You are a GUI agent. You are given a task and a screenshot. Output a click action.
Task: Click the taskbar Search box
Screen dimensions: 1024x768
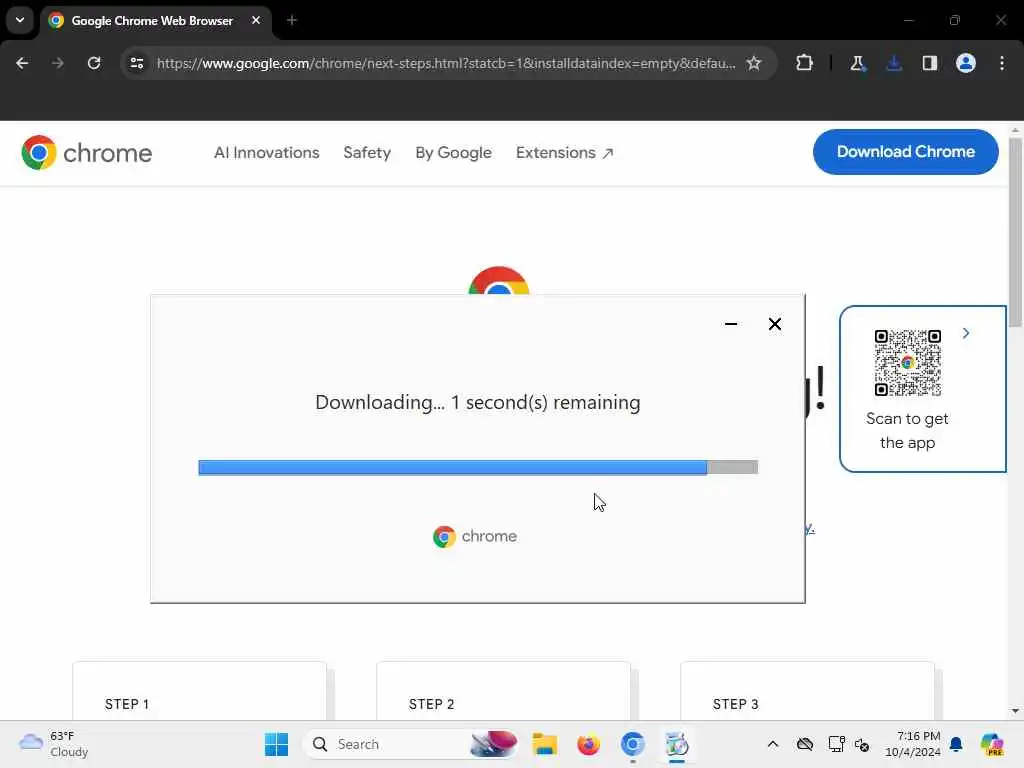tap(411, 744)
